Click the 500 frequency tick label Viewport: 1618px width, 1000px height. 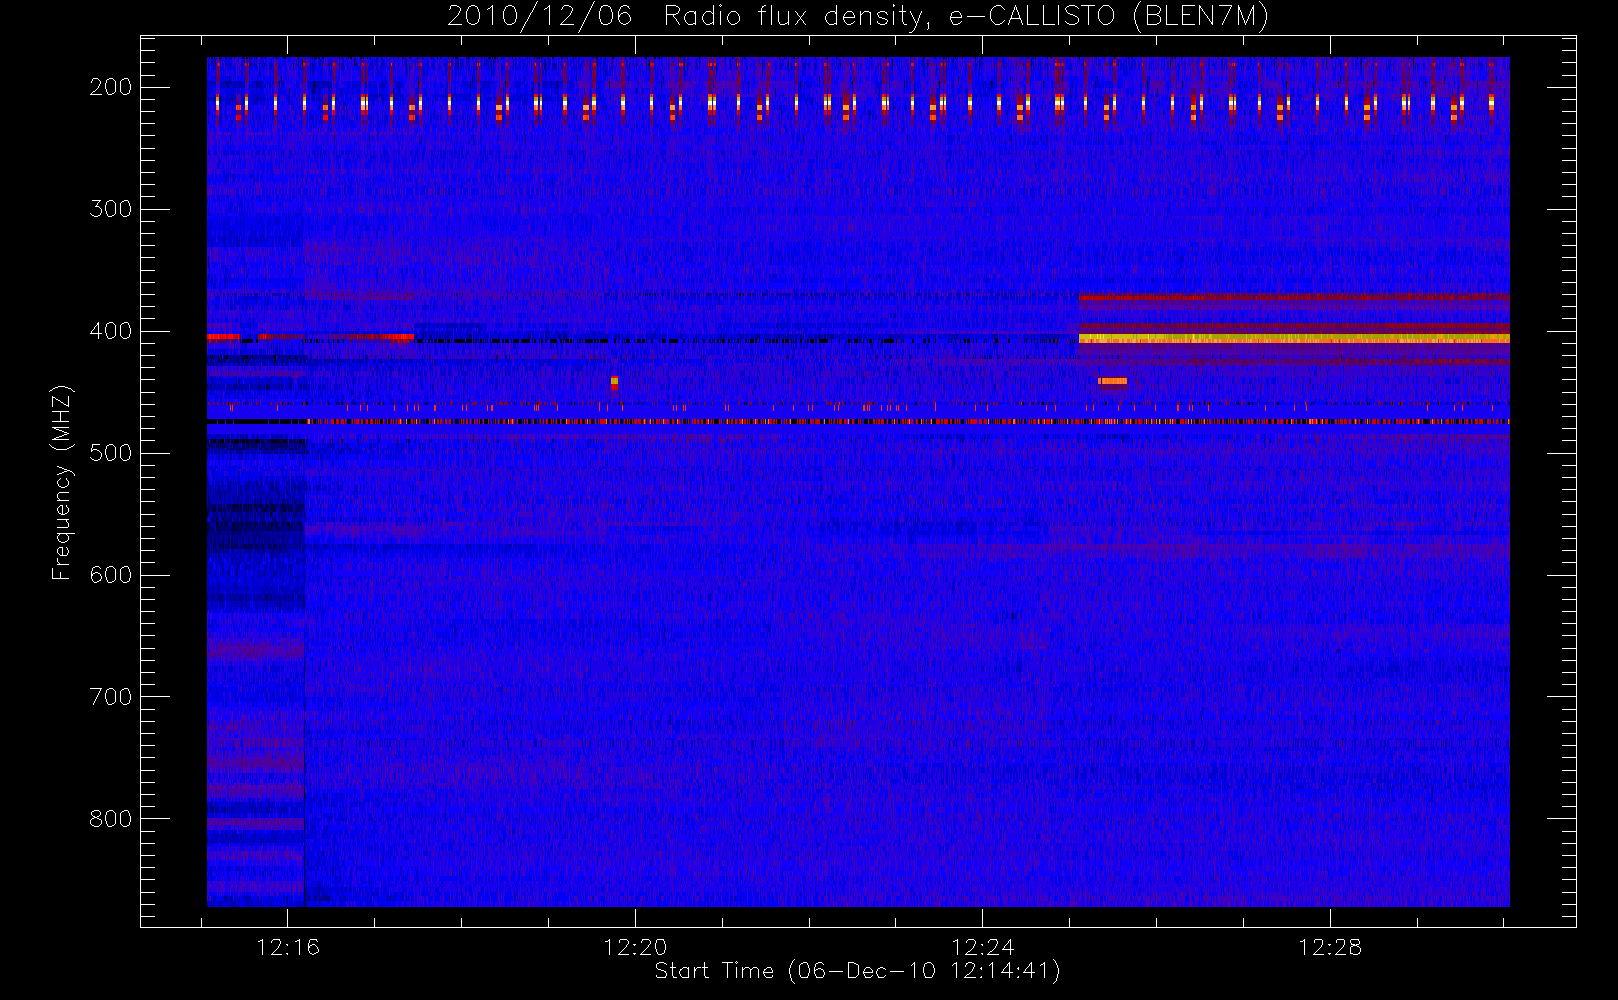coord(110,453)
